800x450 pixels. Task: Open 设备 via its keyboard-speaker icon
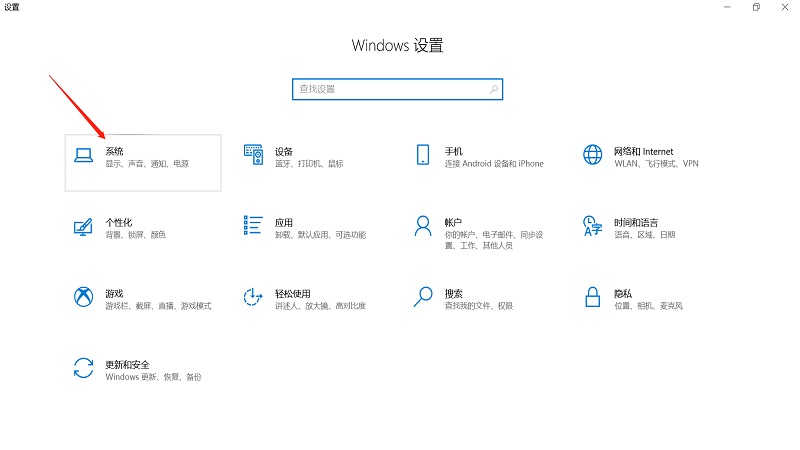253,155
